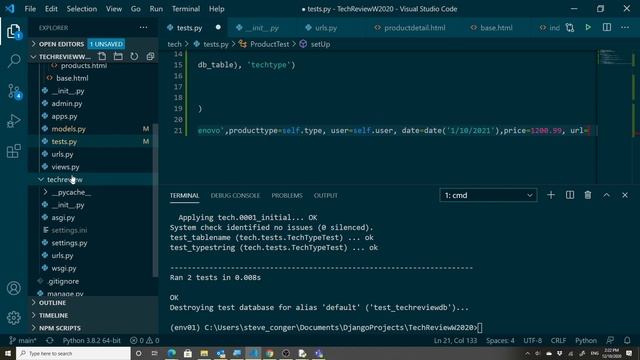The width and height of the screenshot is (640, 360).
Task: Add a new terminal with plus icon
Action: coord(551,195)
